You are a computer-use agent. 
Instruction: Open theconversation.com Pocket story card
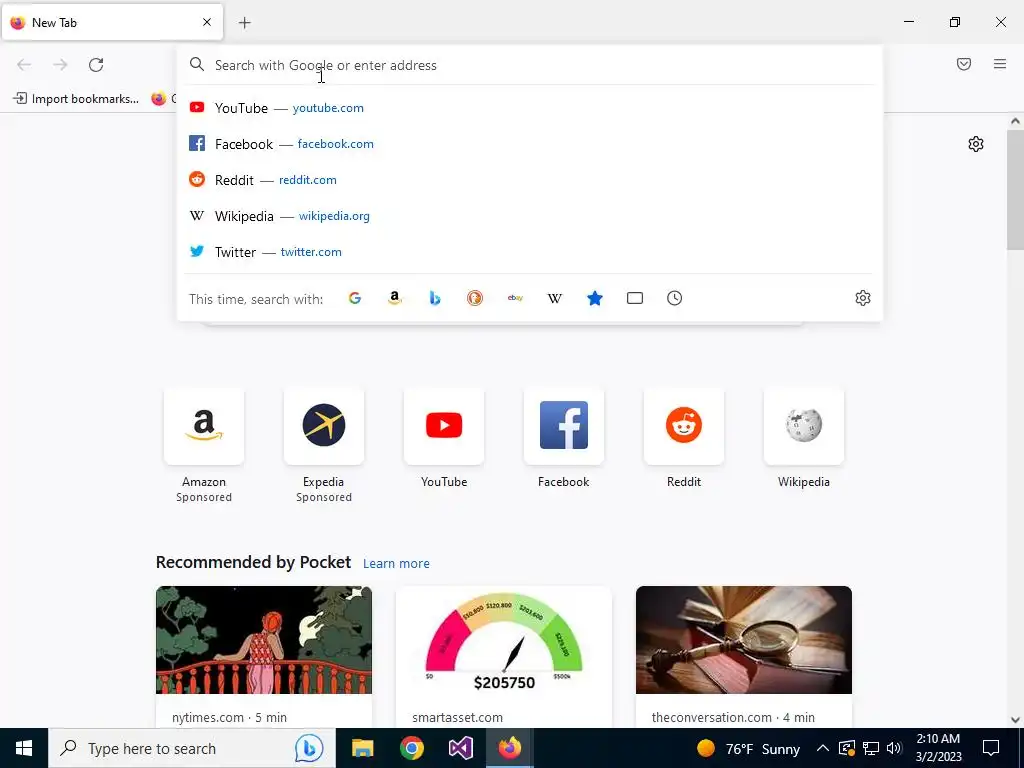pos(744,656)
